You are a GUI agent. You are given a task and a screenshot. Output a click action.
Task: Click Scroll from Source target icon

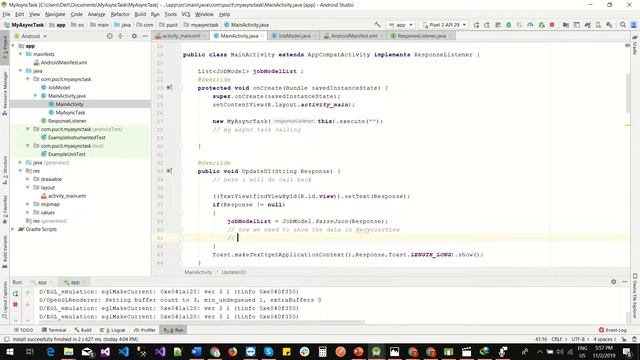click(x=109, y=36)
